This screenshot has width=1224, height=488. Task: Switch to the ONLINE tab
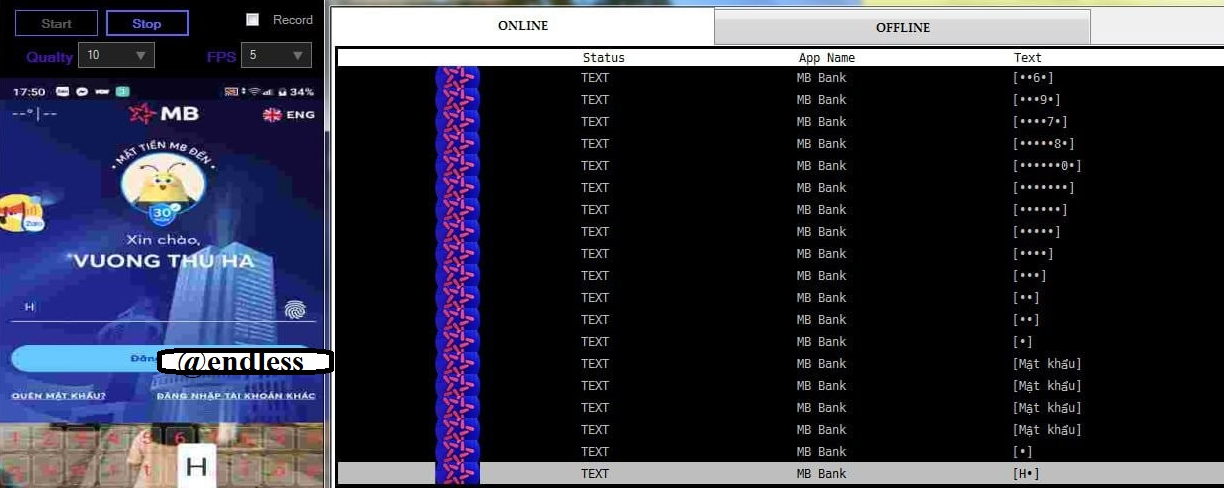pyautogui.click(x=523, y=26)
